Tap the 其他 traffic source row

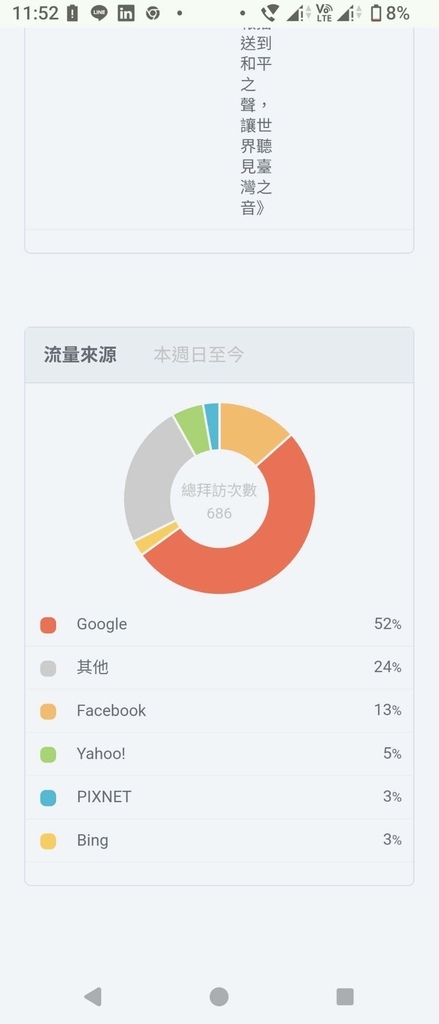pos(220,667)
